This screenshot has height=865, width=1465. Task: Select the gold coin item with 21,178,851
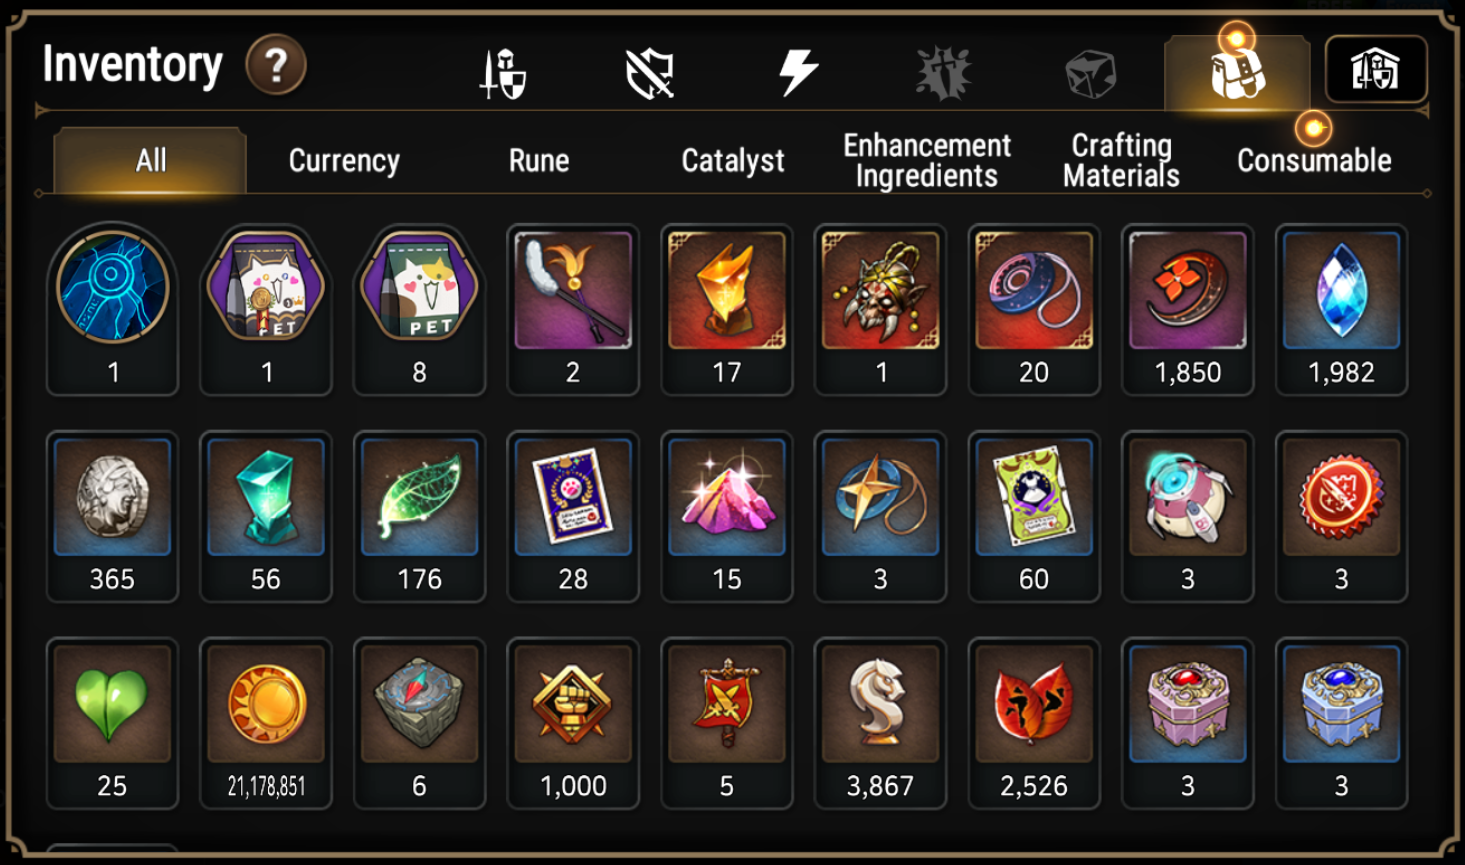click(x=266, y=723)
